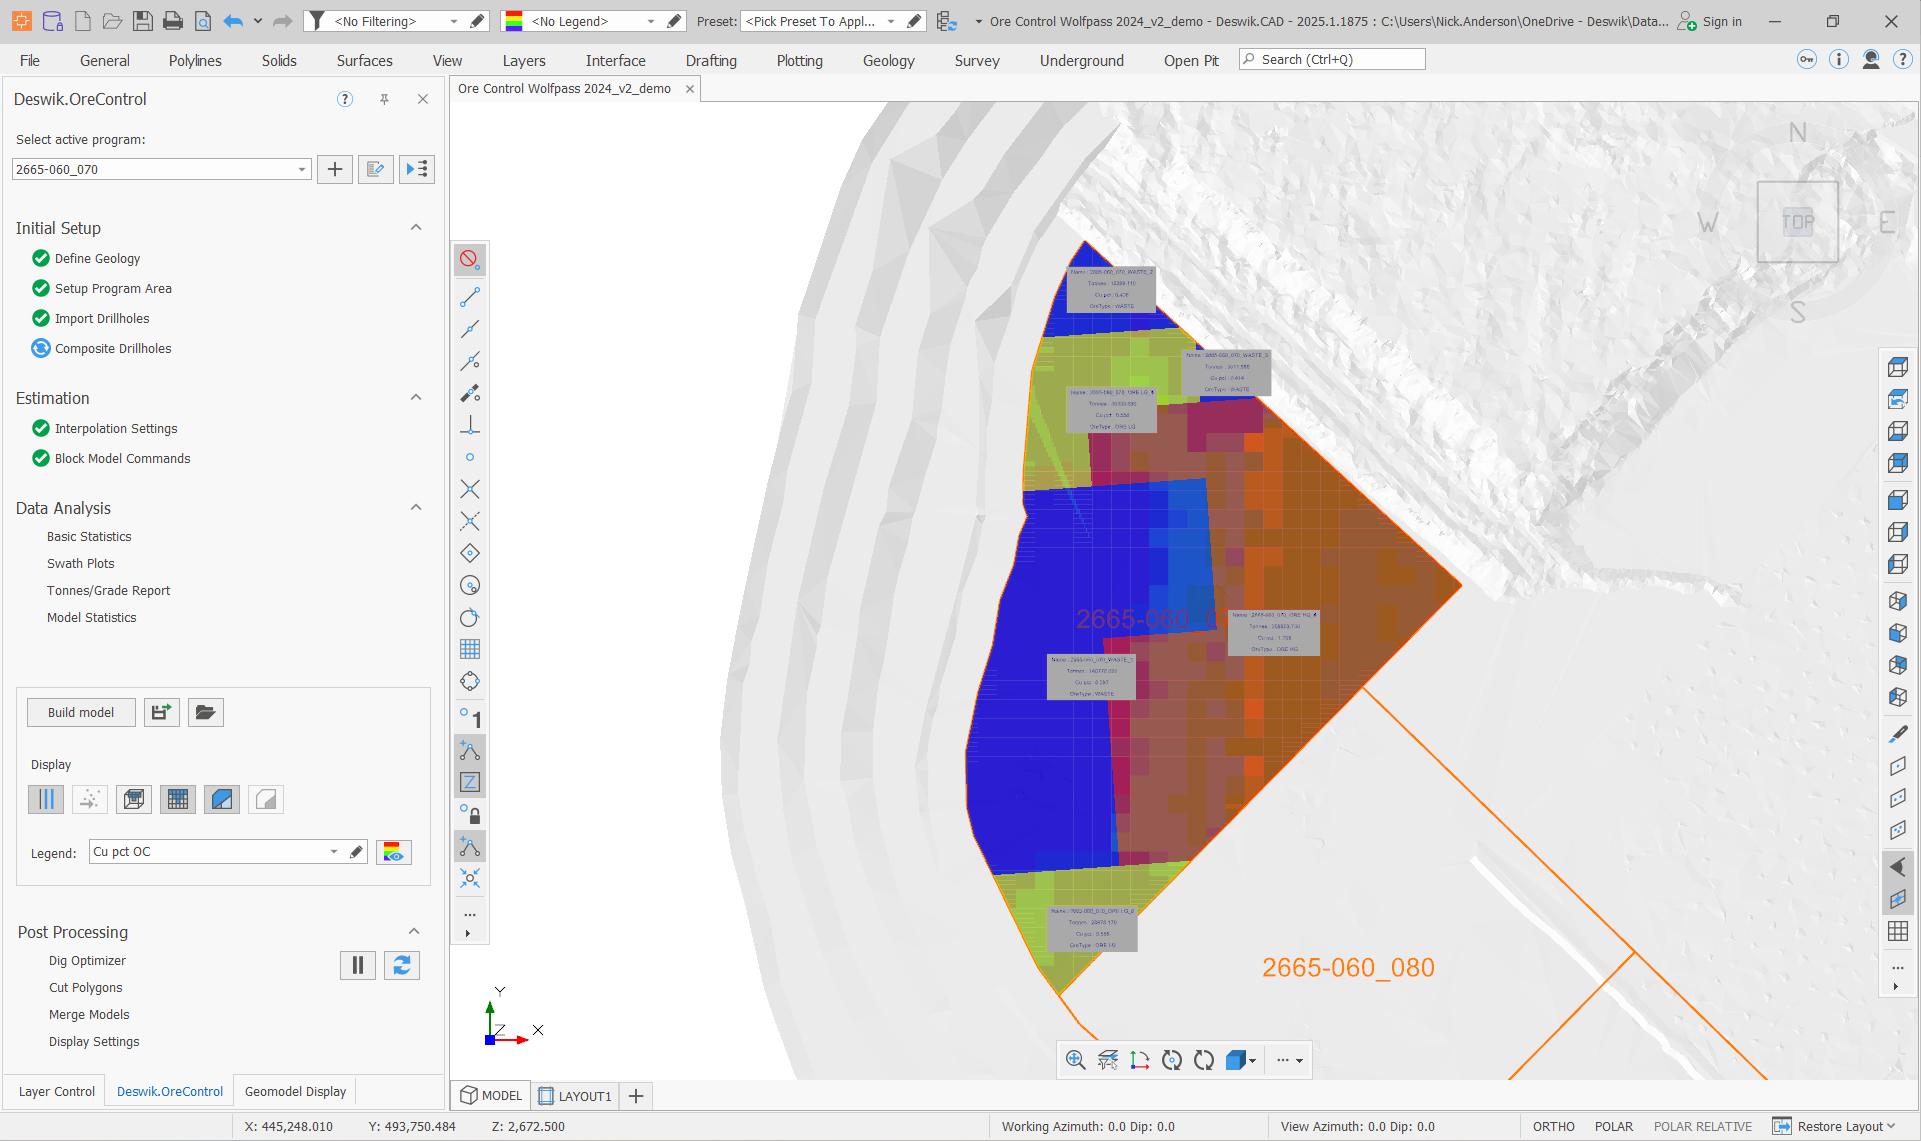1921x1141 pixels.
Task: Click the New document icon
Action: point(83,21)
